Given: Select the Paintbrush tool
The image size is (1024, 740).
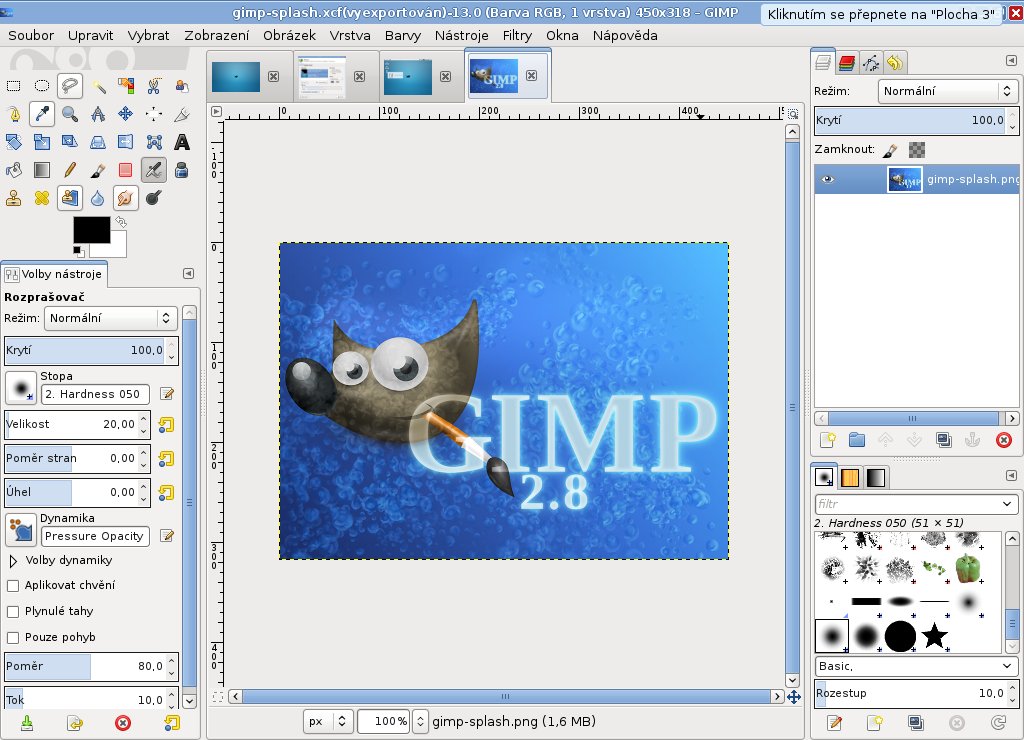Looking at the screenshot, I should (98, 170).
